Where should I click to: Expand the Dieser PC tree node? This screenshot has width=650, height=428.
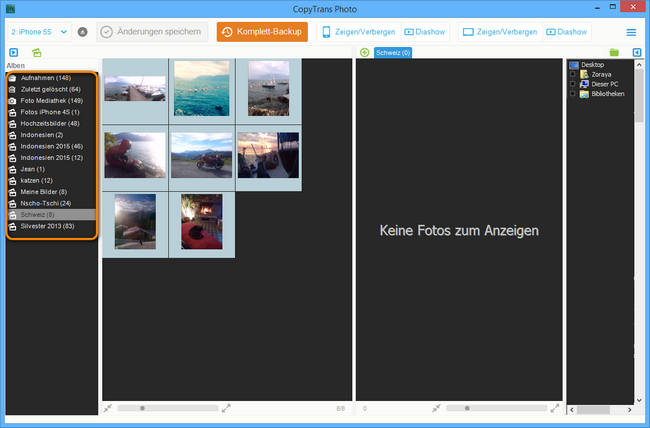(x=573, y=84)
